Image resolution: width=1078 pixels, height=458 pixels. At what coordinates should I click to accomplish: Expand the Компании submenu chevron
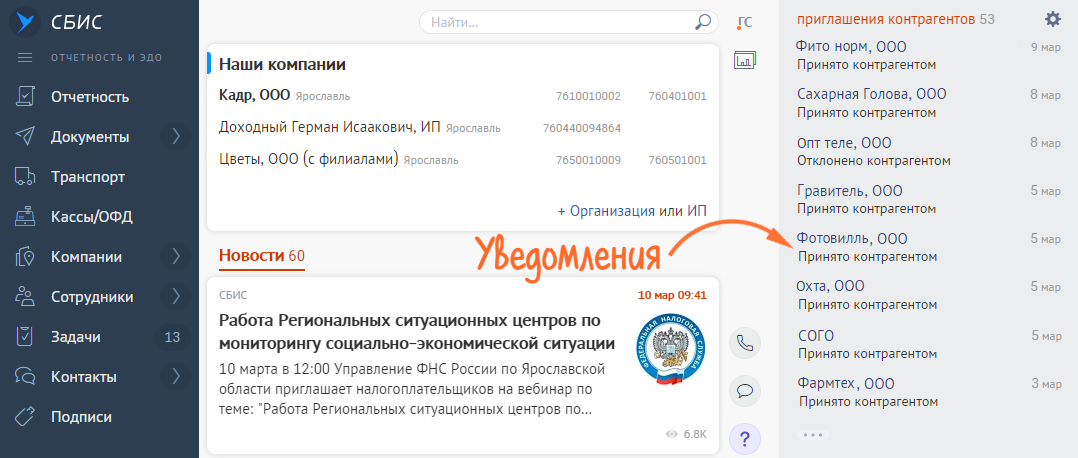tap(176, 257)
